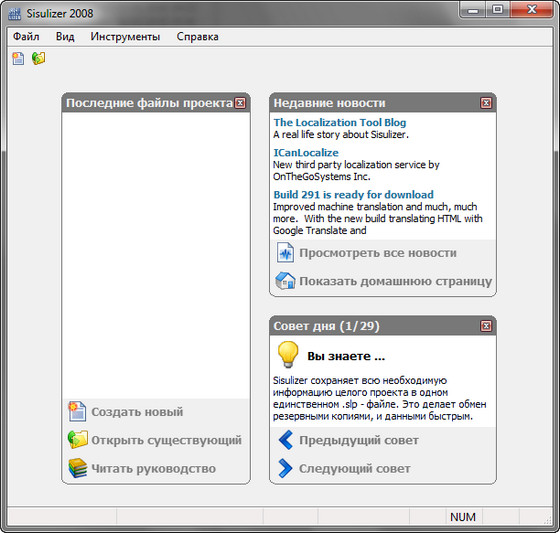560x533 pixels.
Task: Click the Открыть существующий folder icon
Action: tap(78, 440)
